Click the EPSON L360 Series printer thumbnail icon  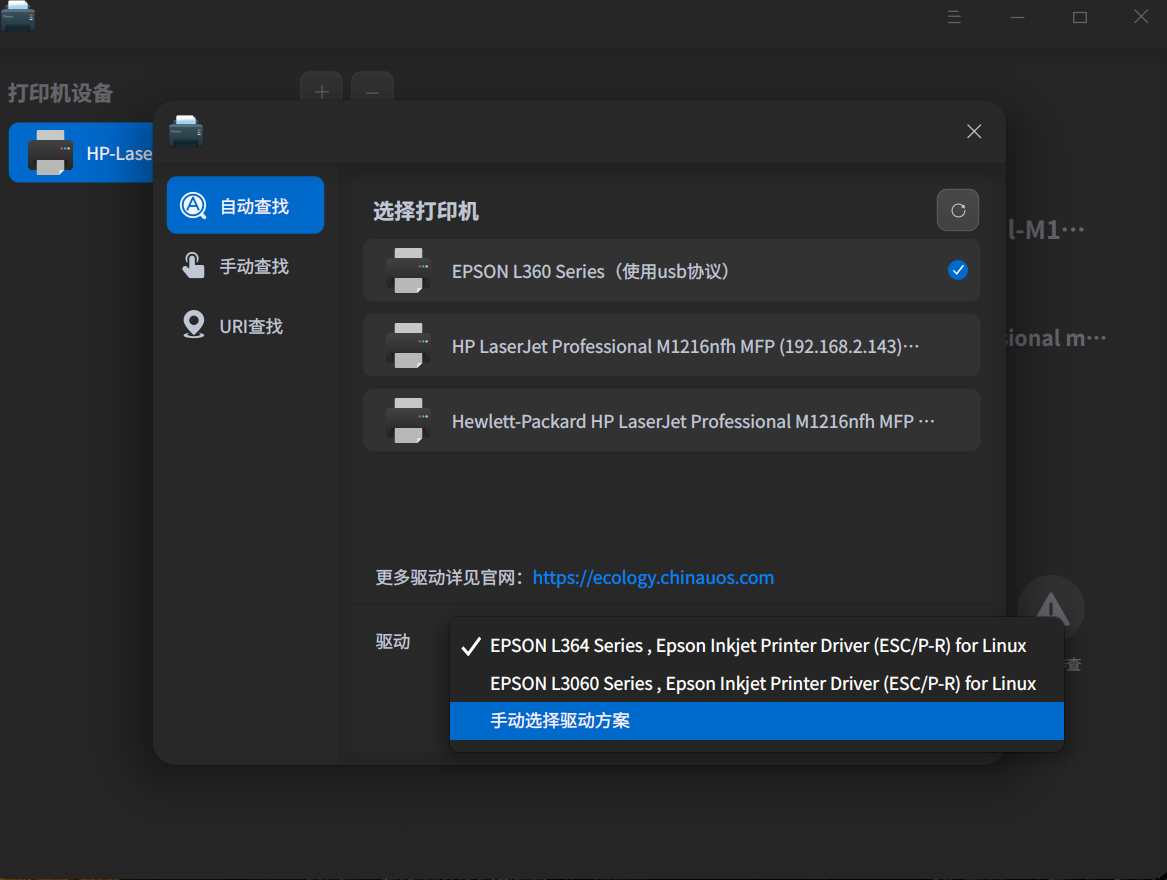tap(407, 270)
